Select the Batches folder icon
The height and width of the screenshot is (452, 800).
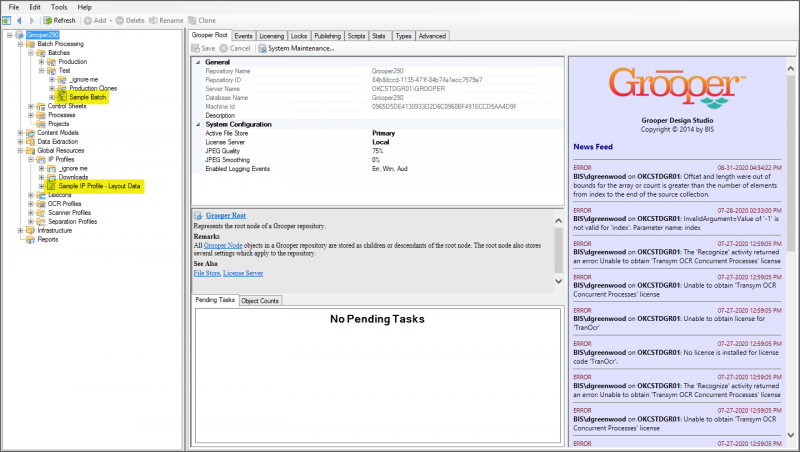[41, 53]
